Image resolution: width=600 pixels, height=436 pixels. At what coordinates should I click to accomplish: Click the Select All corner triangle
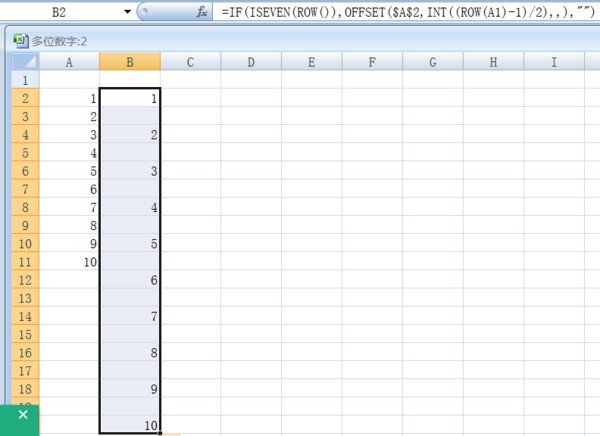[25, 61]
